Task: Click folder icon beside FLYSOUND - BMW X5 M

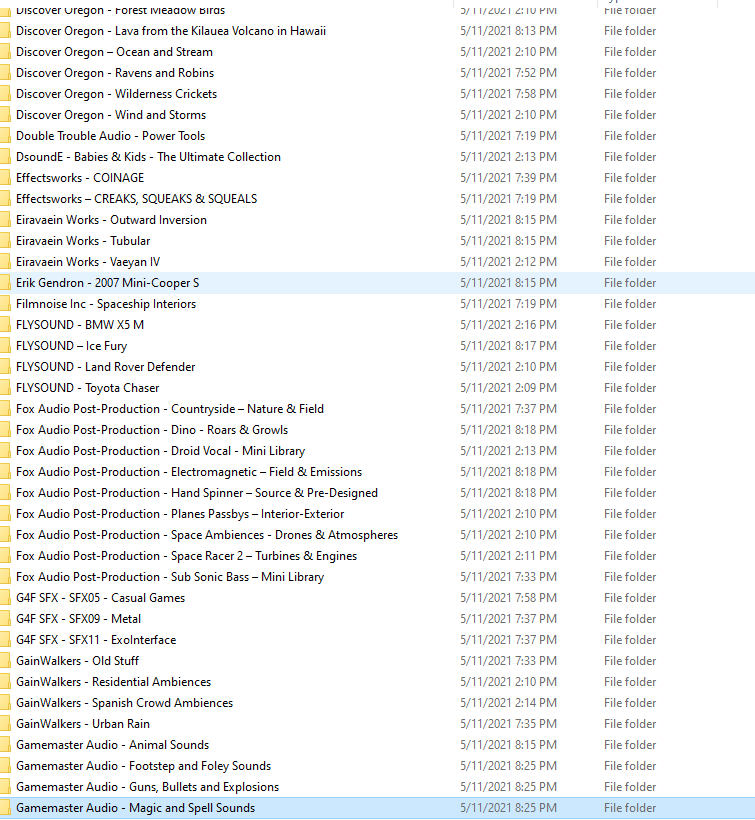Action: click(5, 325)
